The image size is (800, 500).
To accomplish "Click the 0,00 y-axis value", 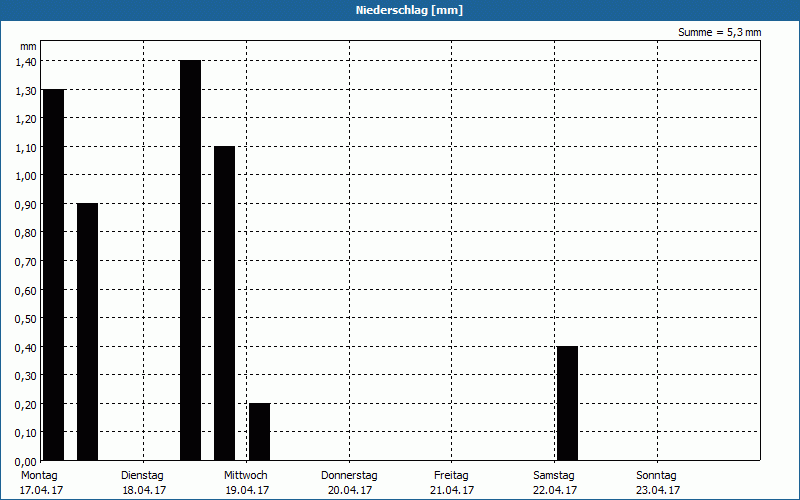I will [26, 462].
